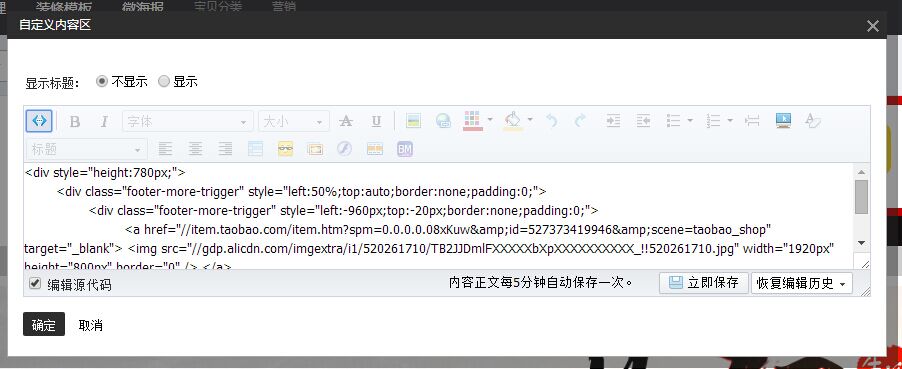Expand the text color dropdown arrow
The width and height of the screenshot is (902, 369).
pyautogui.click(x=490, y=120)
